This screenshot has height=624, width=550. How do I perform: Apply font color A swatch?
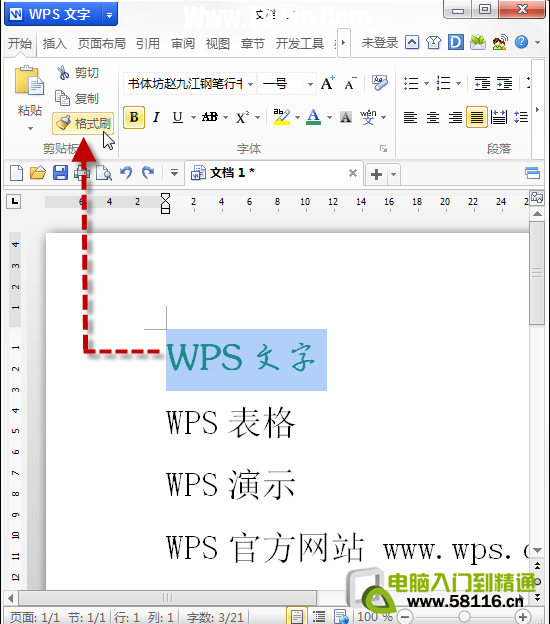(314, 117)
